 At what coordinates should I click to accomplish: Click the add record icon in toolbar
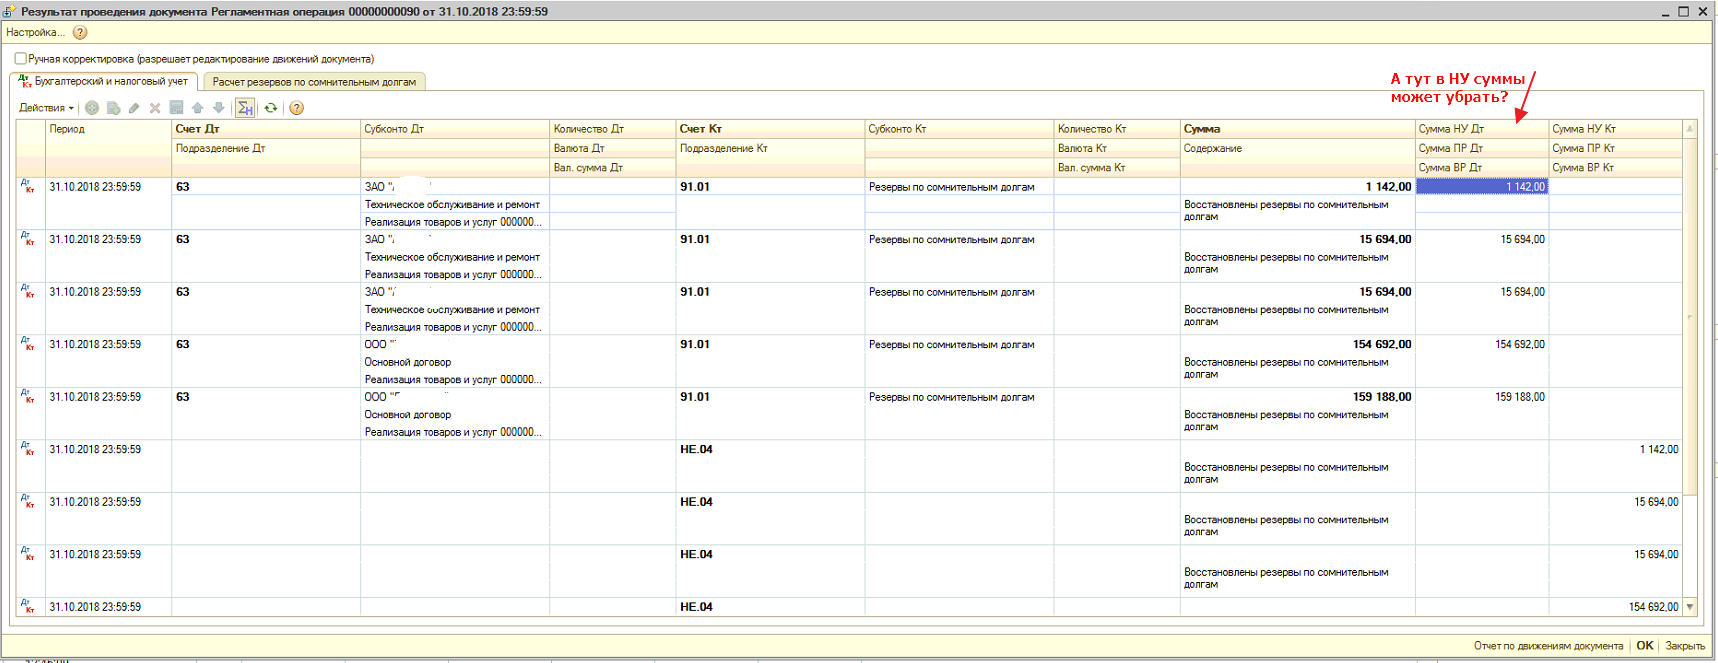[x=92, y=108]
